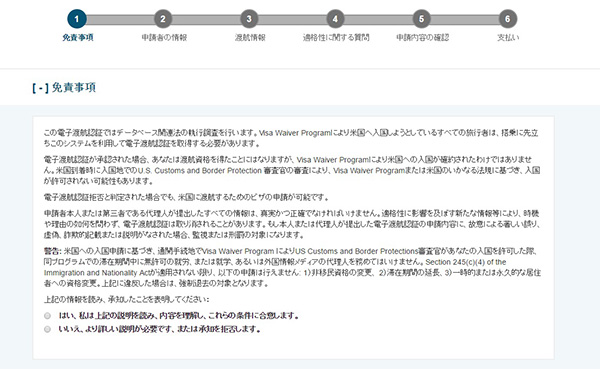Click the step 1 circle icon
The height and width of the screenshot is (369, 600).
pos(77,19)
